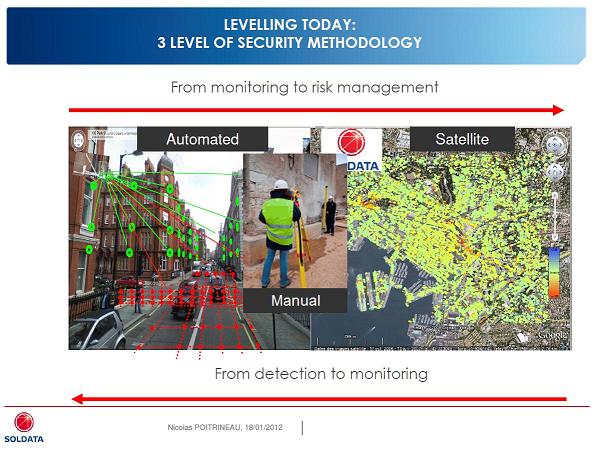Image resolution: width=598 pixels, height=450 pixels.
Task: Click the author text Nicolas POITRINEAU, 18/01/2012
Action: pyautogui.click(x=225, y=427)
